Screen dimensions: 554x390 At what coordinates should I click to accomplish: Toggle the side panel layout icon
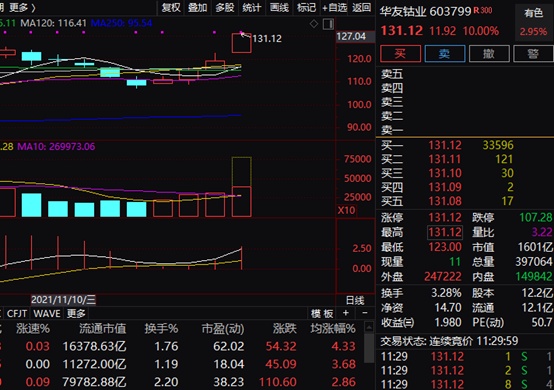tap(328, 24)
